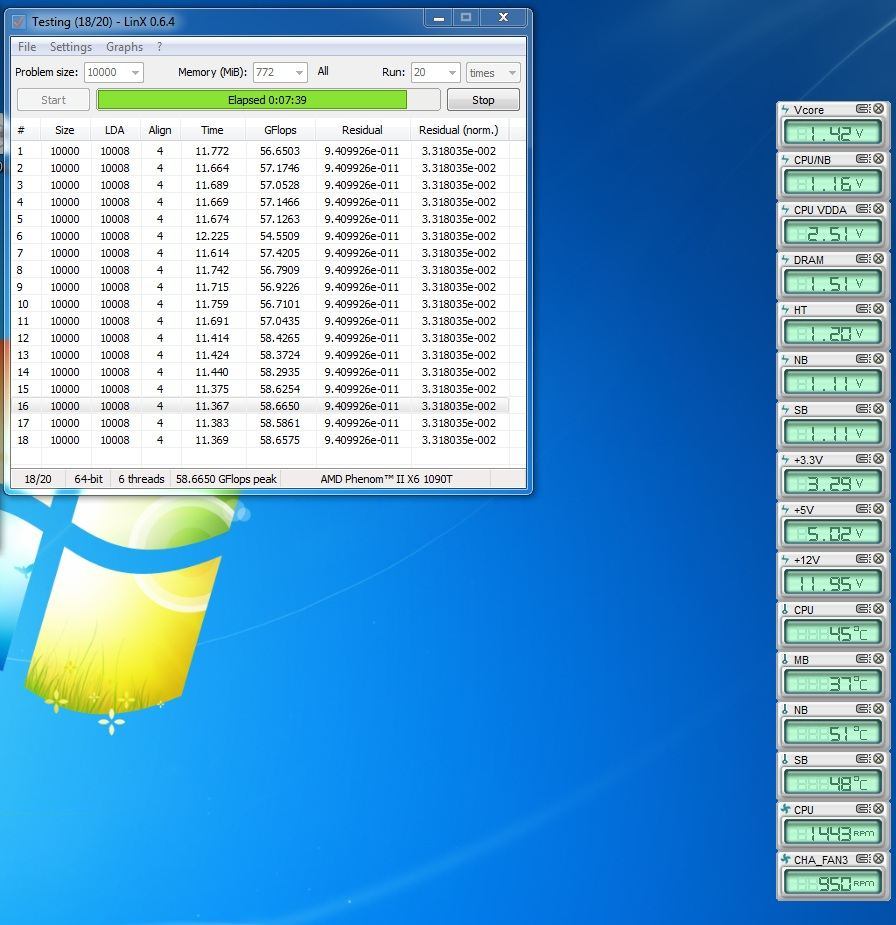
Task: Close the NB voltage gadget showing 1.11 V
Action: click(x=878, y=359)
